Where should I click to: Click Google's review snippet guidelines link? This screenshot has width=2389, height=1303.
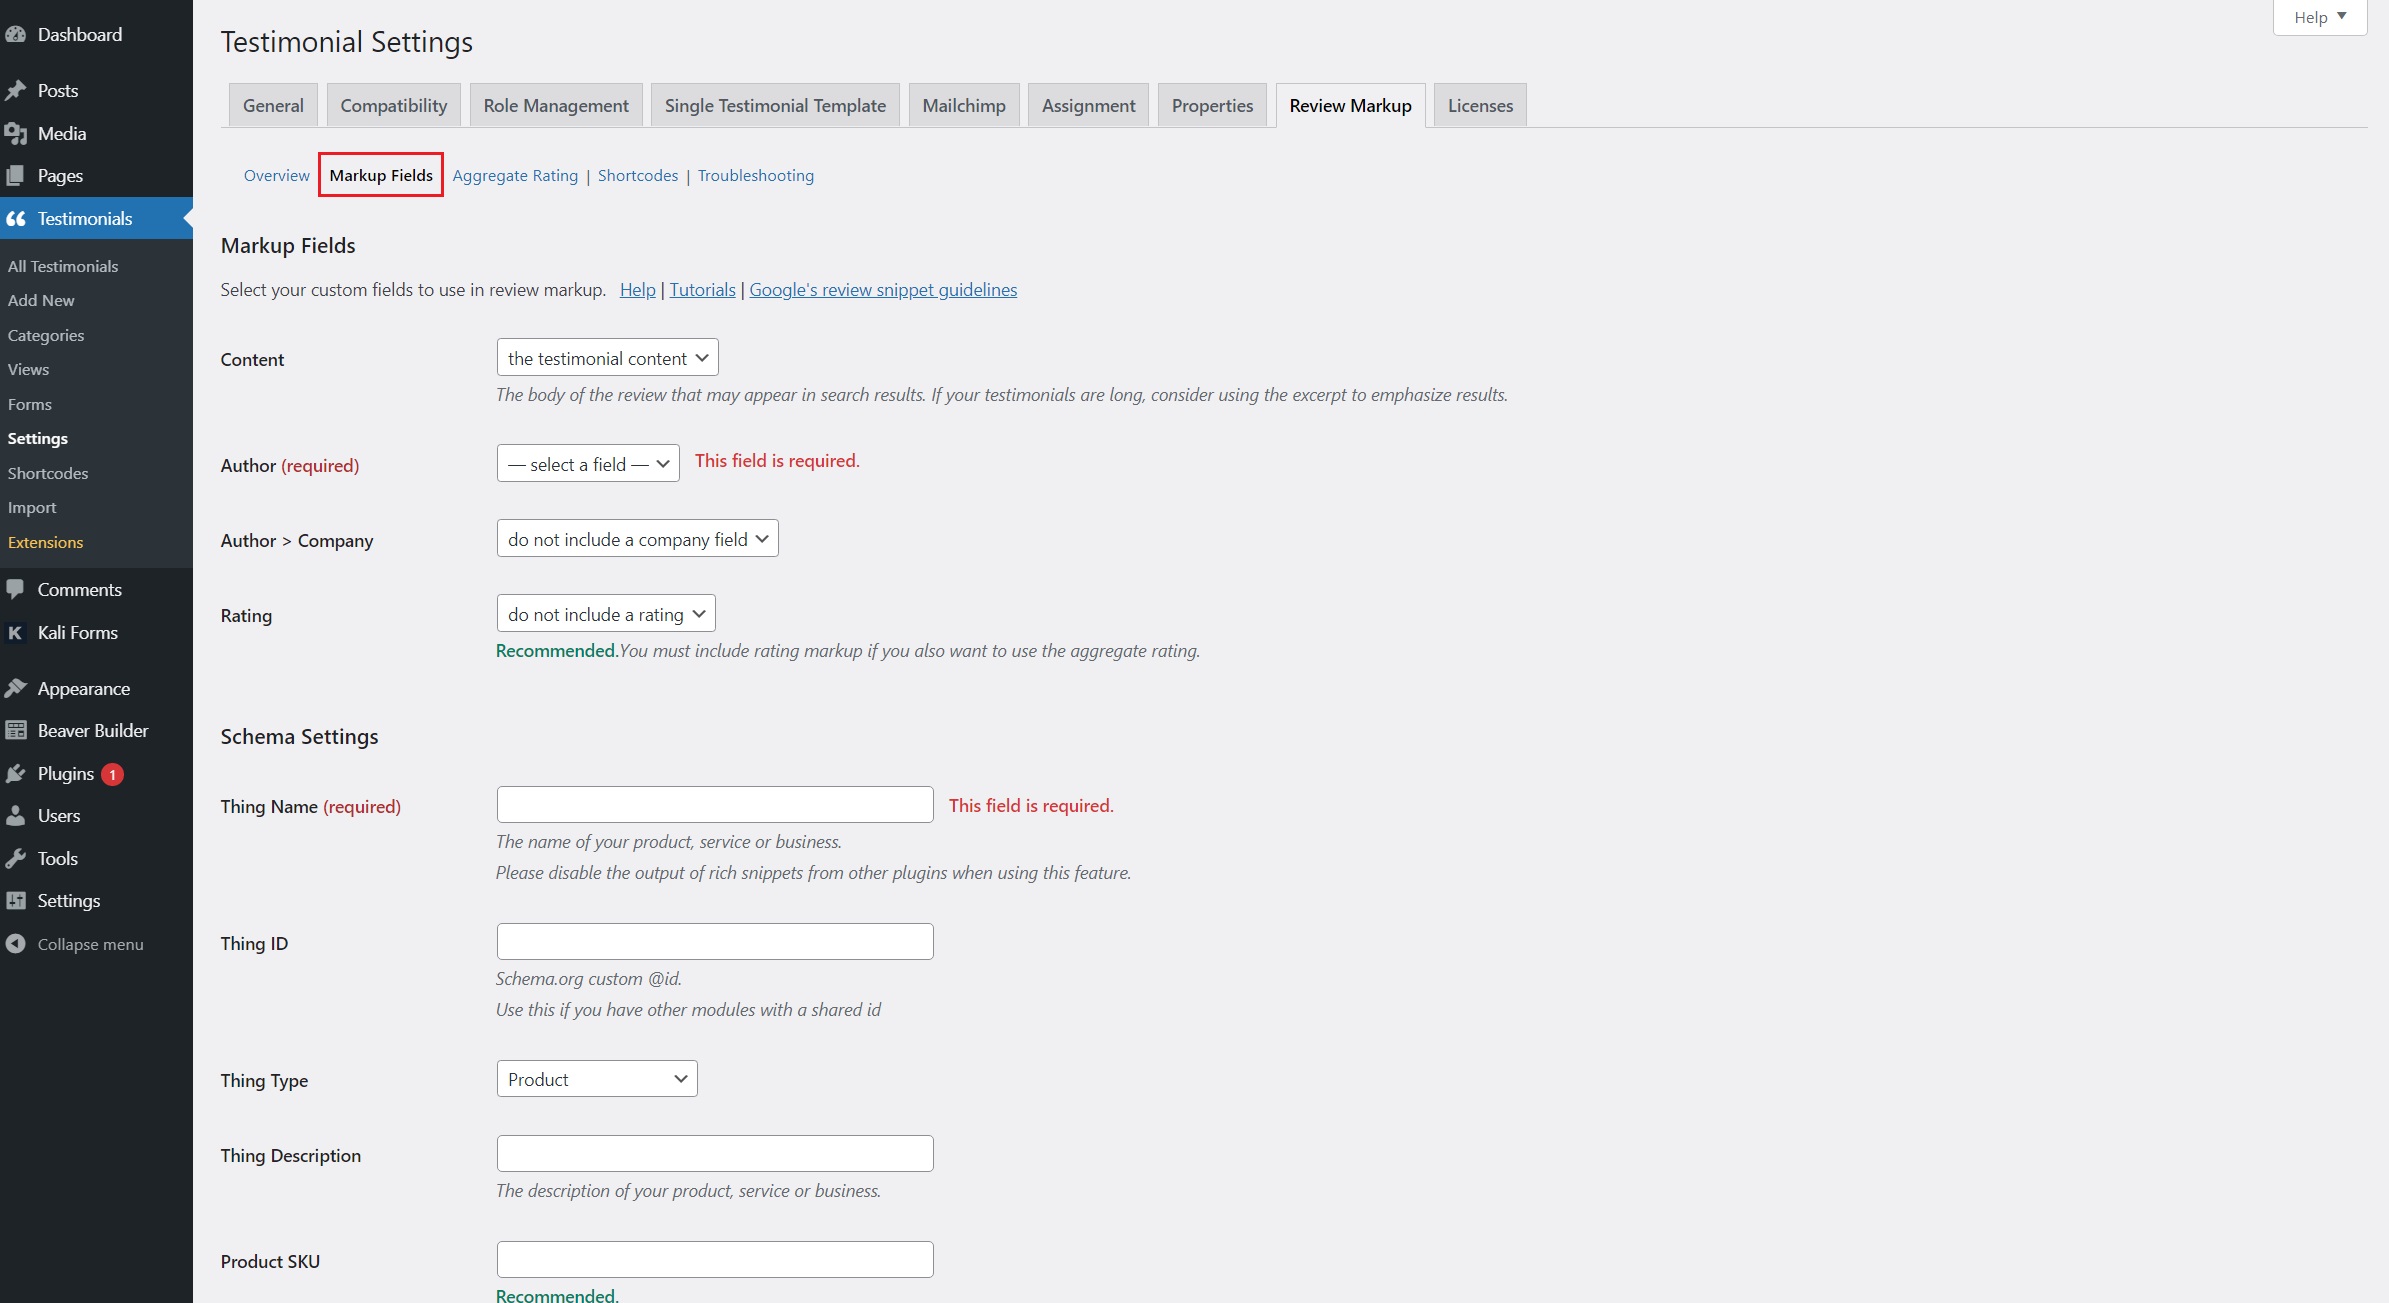point(884,289)
